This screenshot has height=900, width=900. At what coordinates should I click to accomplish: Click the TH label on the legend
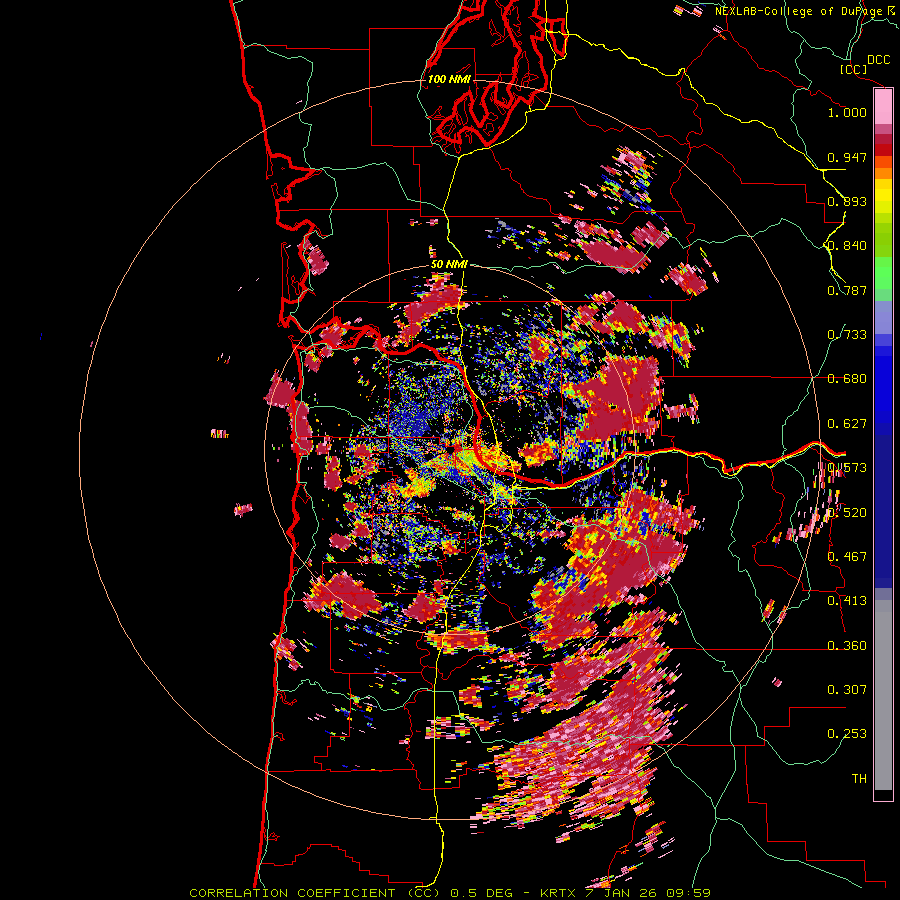coord(859,779)
